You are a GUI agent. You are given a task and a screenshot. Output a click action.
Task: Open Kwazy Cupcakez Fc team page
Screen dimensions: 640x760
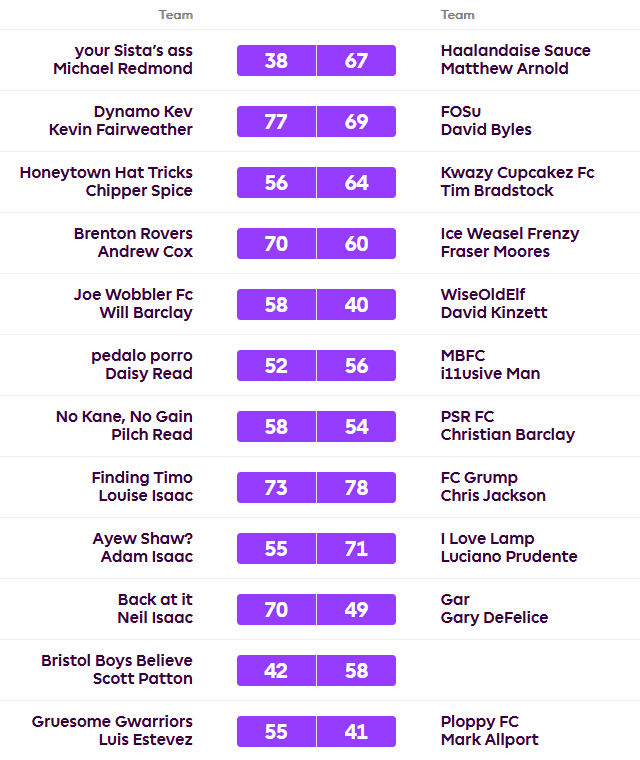(517, 173)
